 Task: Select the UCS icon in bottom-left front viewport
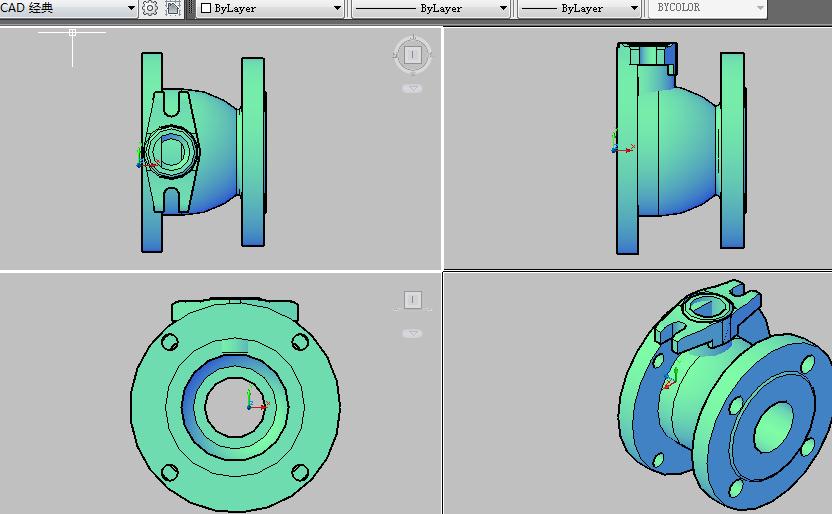[257, 401]
